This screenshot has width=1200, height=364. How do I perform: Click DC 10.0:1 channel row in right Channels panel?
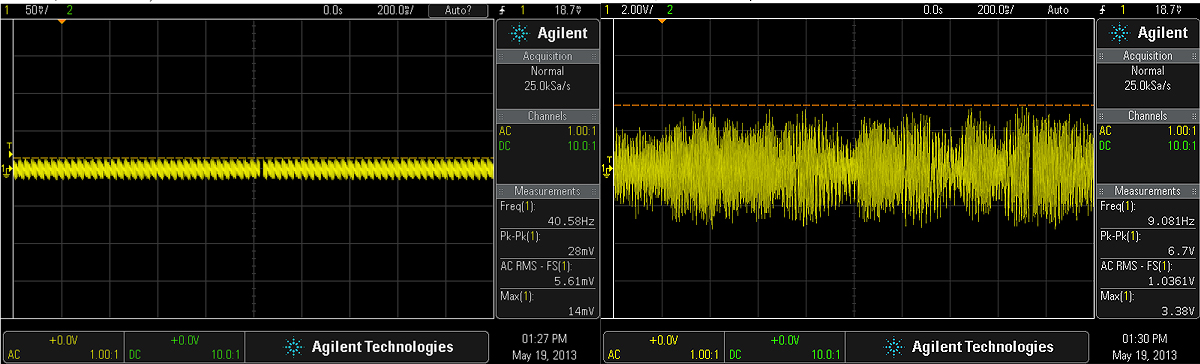pos(1147,146)
